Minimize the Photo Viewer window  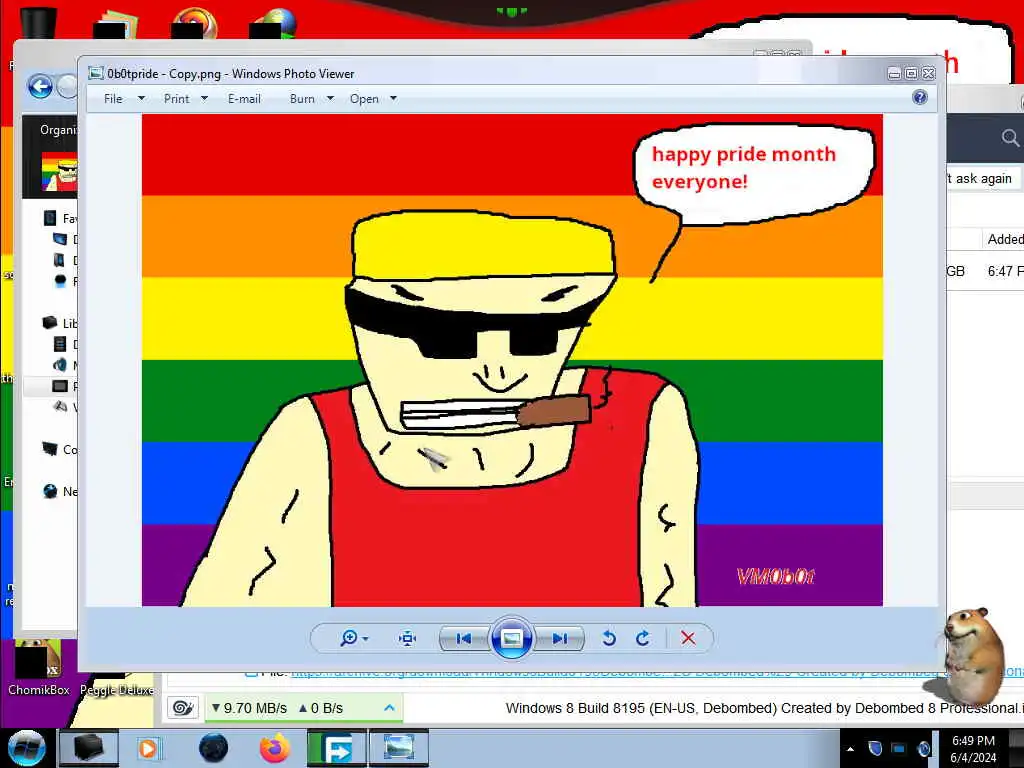895,73
